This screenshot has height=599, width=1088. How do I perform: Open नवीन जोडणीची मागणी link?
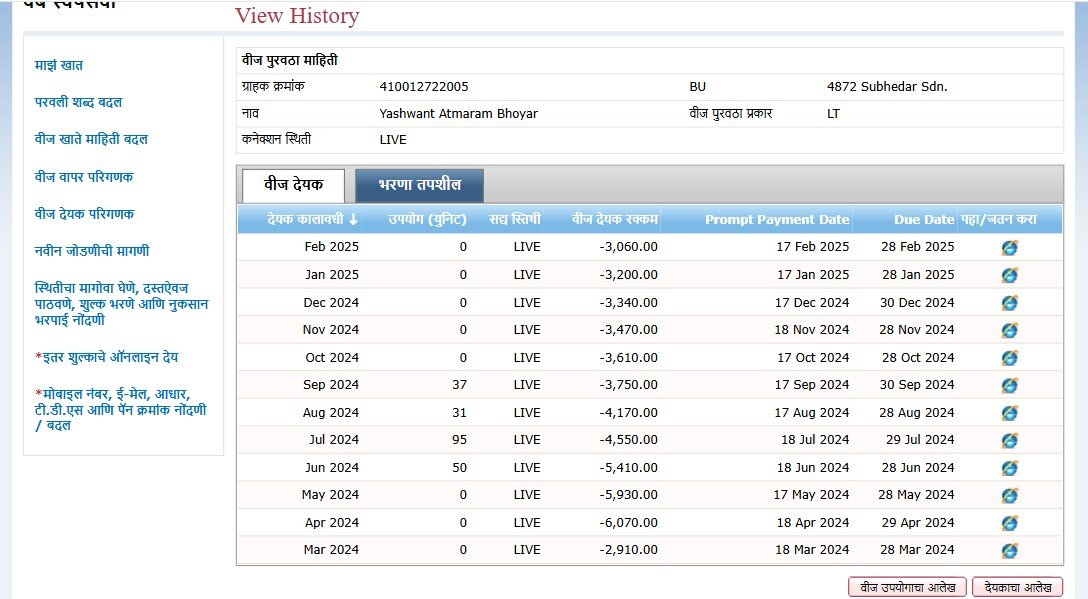(92, 251)
